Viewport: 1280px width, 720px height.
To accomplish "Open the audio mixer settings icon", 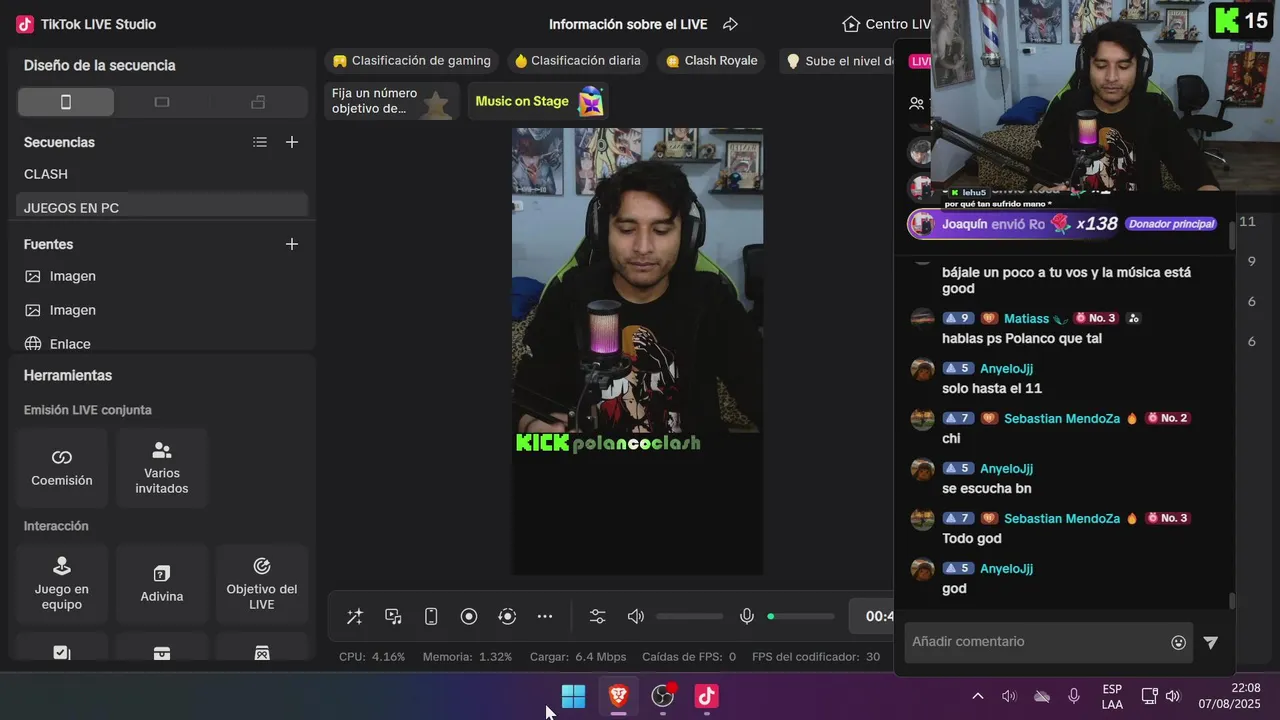I will [598, 617].
